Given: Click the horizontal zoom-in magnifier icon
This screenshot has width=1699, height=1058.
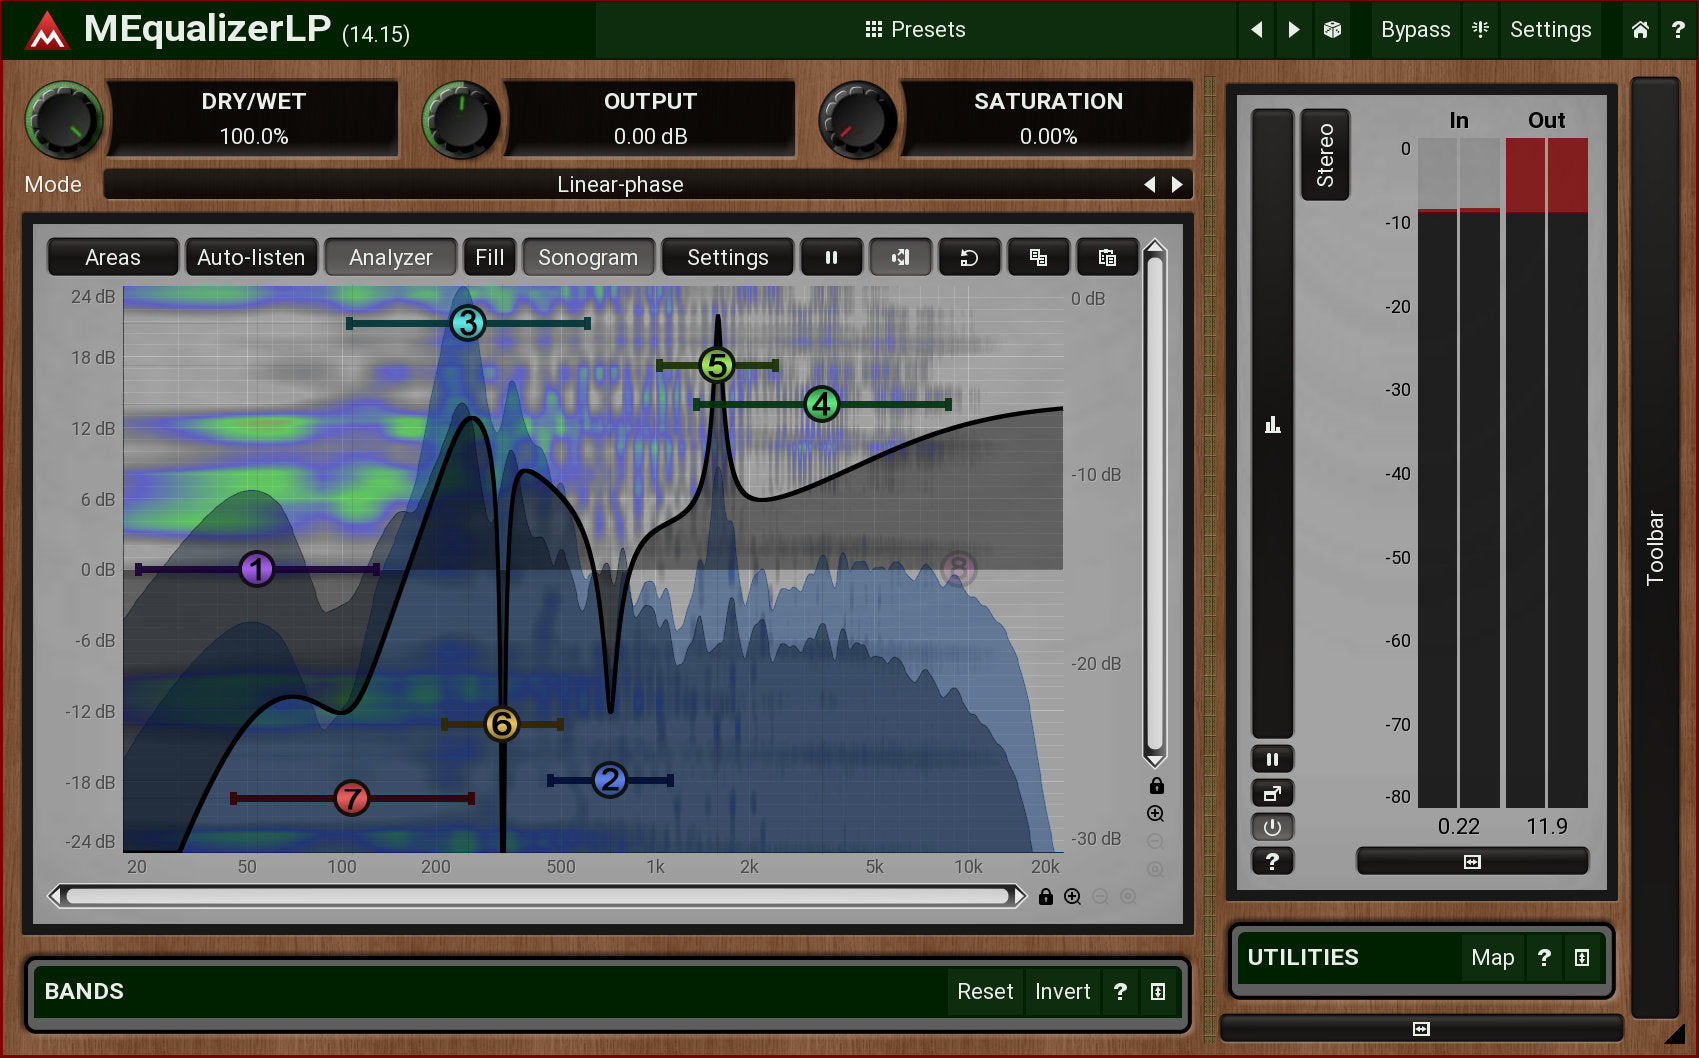Looking at the screenshot, I should click(x=1073, y=897).
